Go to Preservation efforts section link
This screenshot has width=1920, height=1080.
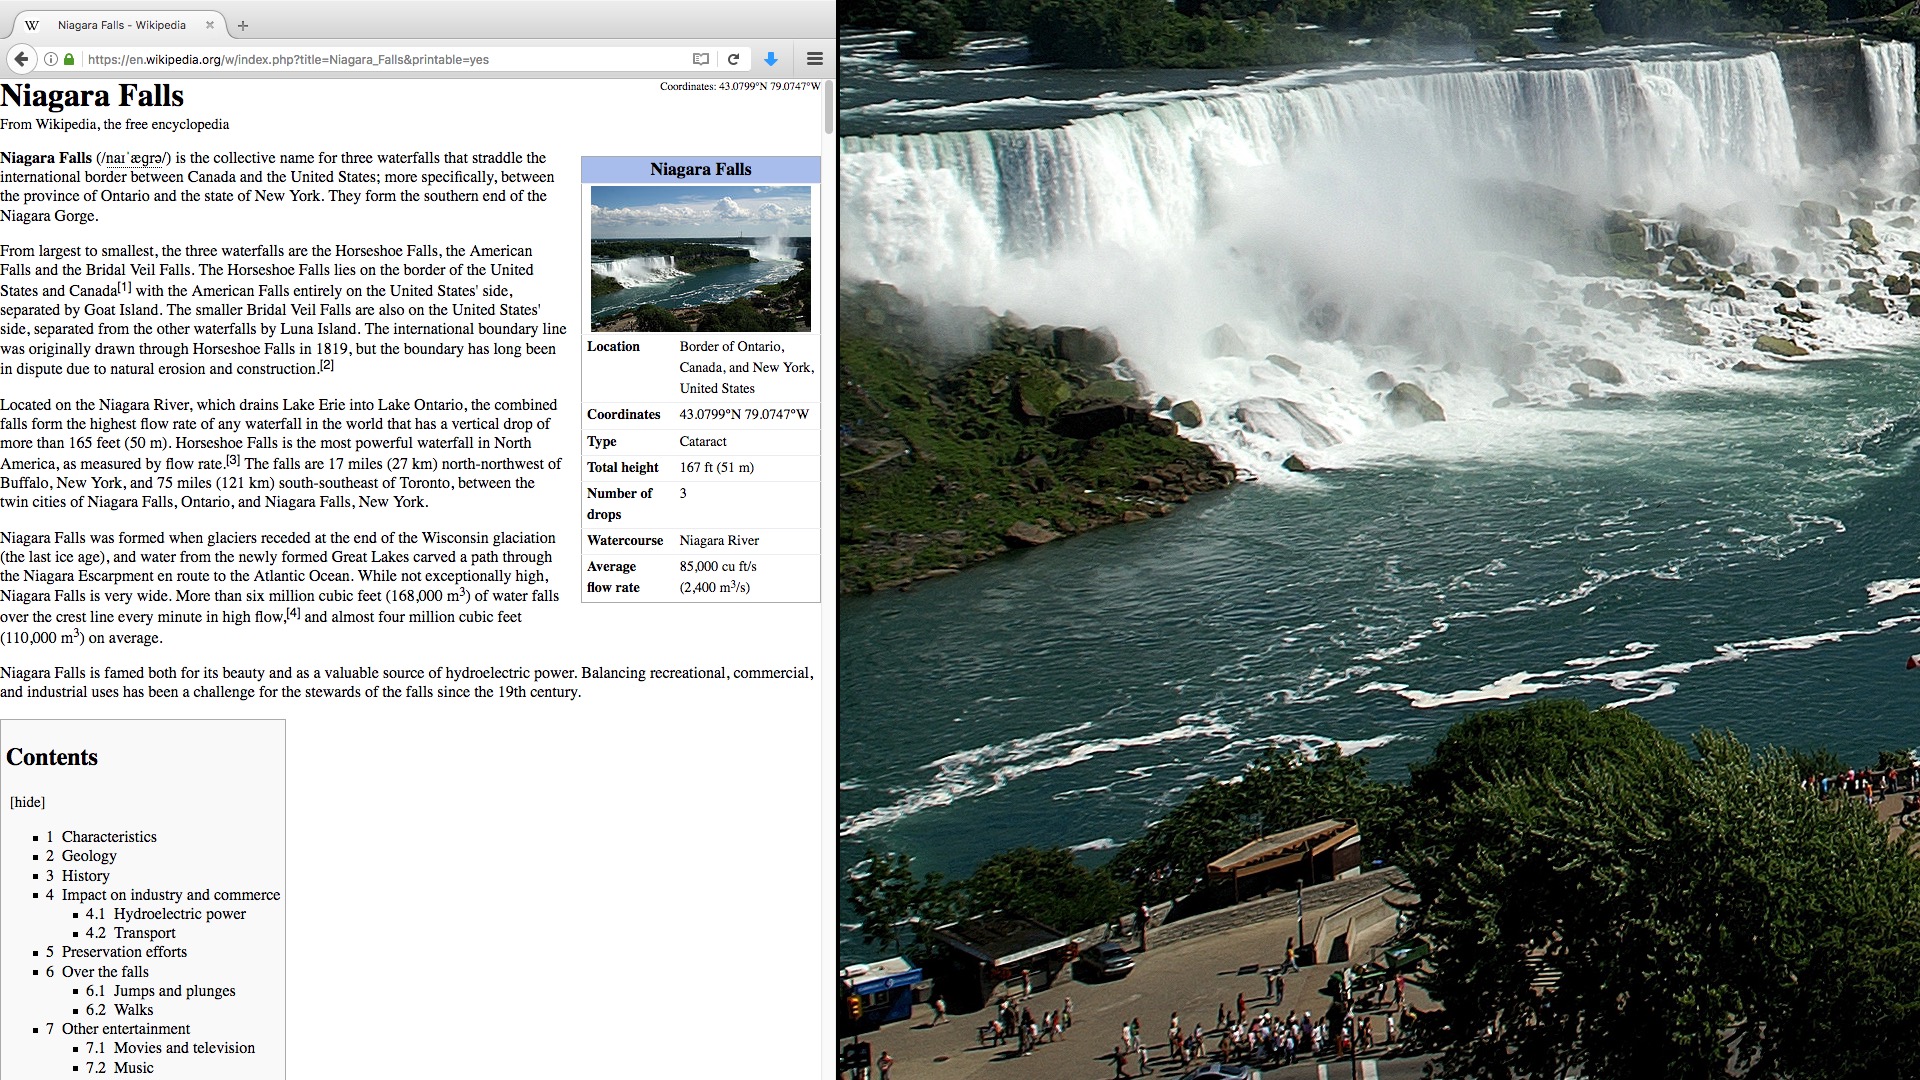pyautogui.click(x=124, y=952)
